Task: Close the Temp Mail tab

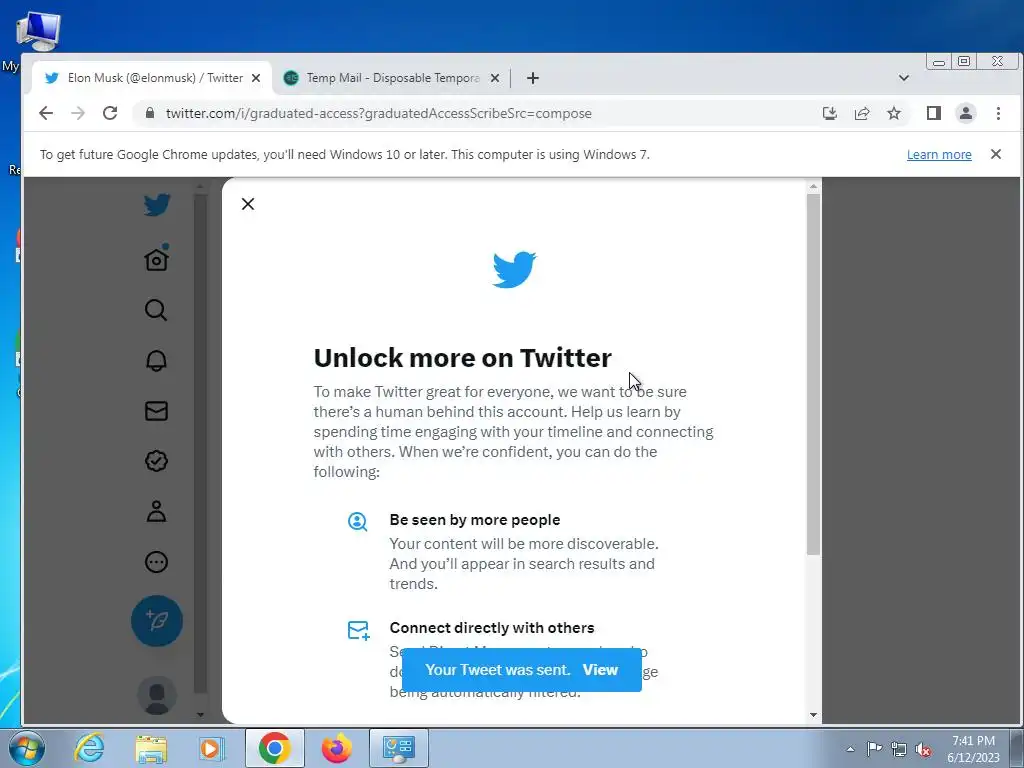Action: [x=495, y=78]
